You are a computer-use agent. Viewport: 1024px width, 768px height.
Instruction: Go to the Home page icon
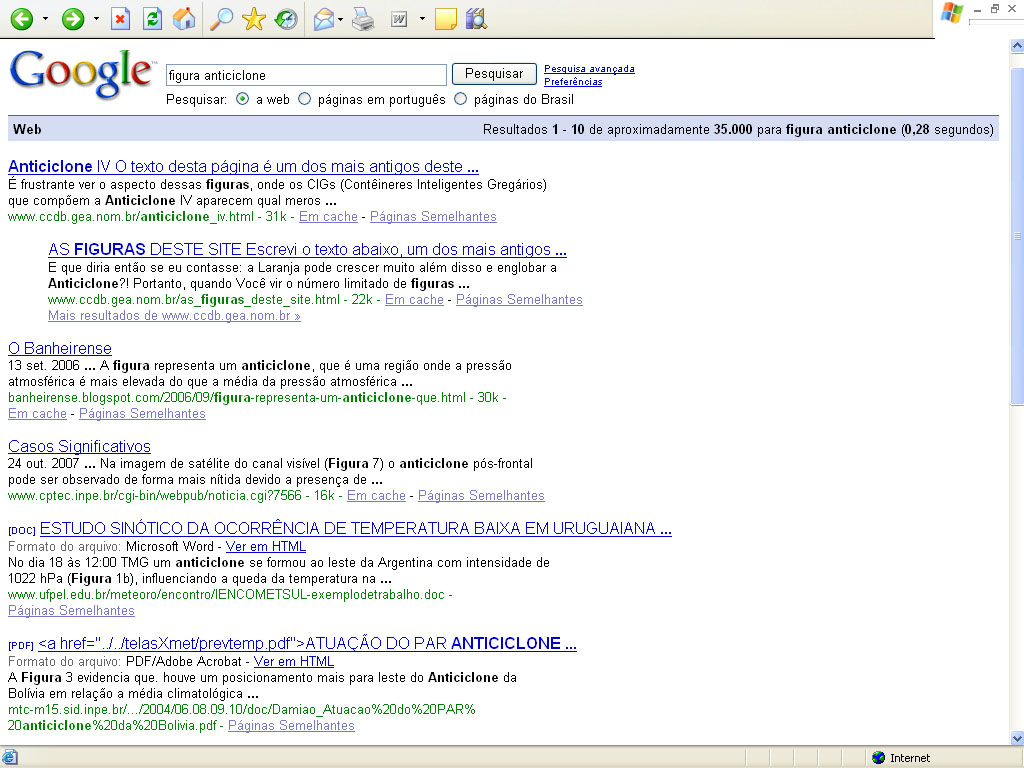[x=184, y=19]
